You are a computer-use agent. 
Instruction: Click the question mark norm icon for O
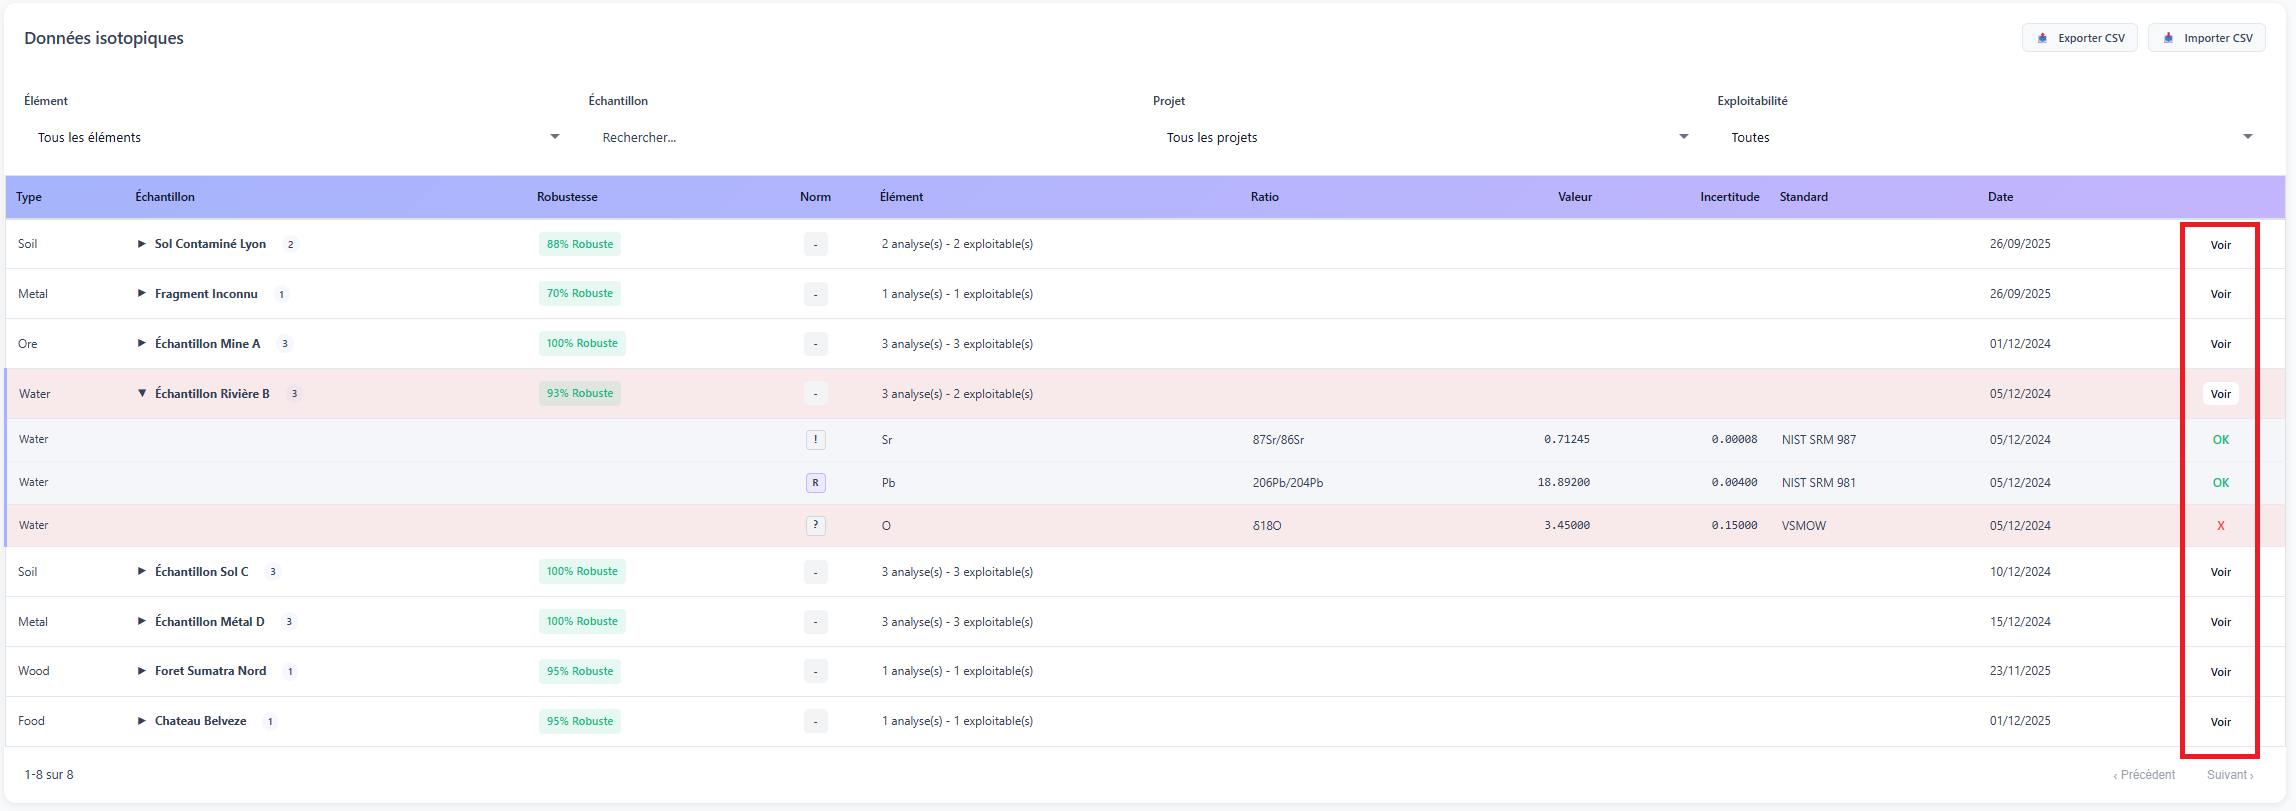click(815, 525)
